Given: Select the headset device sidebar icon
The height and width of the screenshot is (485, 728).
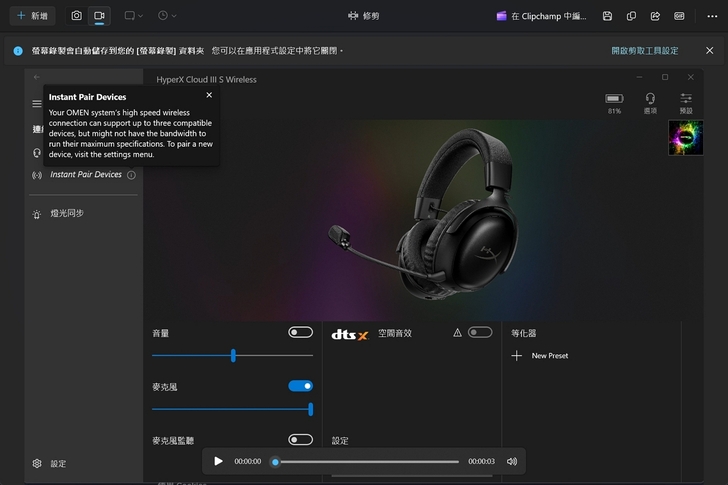Looking at the screenshot, I should pyautogui.click(x=37, y=153).
